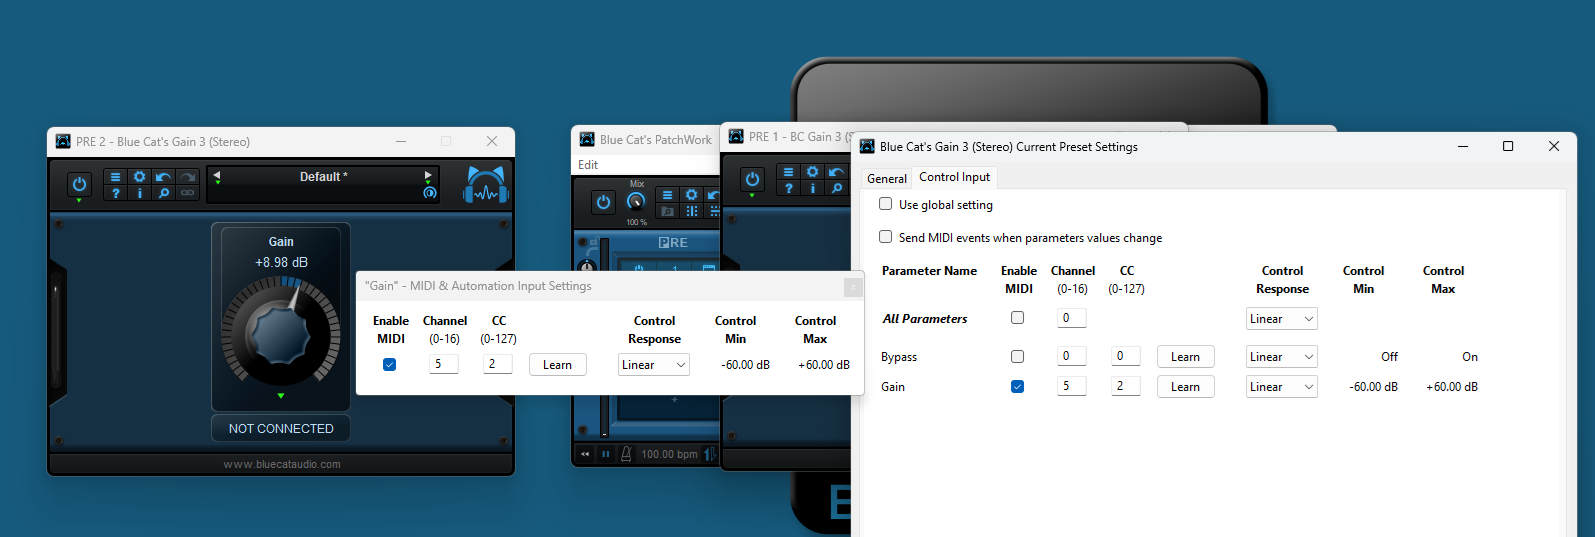
Task: Toggle Enable MIDI for Gain row in Preset Settings
Action: 1017,386
